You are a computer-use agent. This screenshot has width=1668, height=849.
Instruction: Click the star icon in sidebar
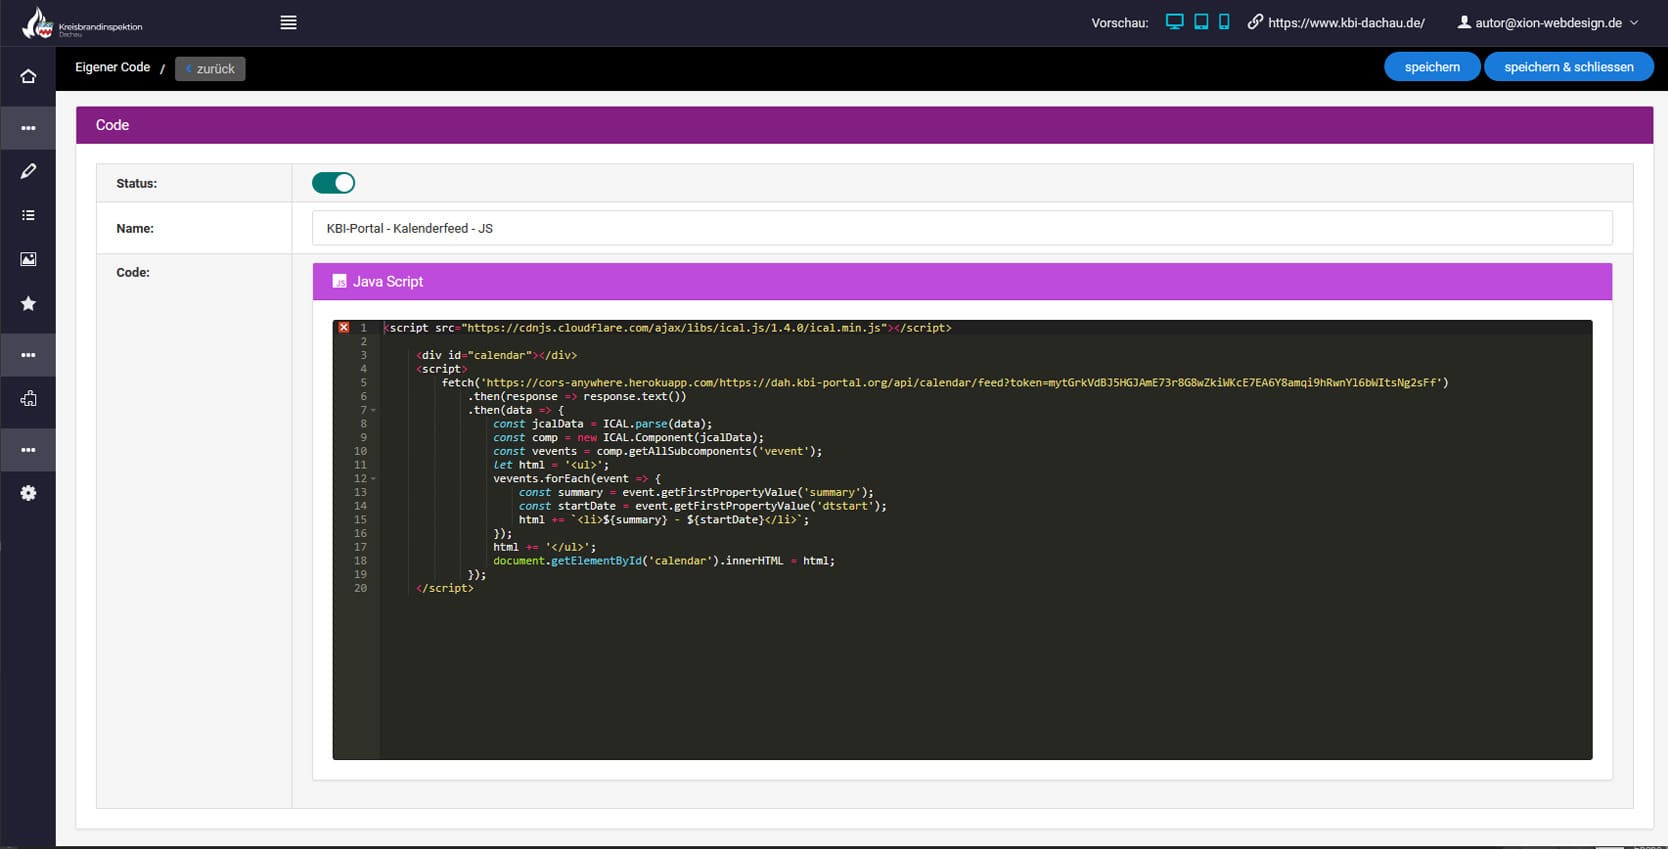click(28, 303)
